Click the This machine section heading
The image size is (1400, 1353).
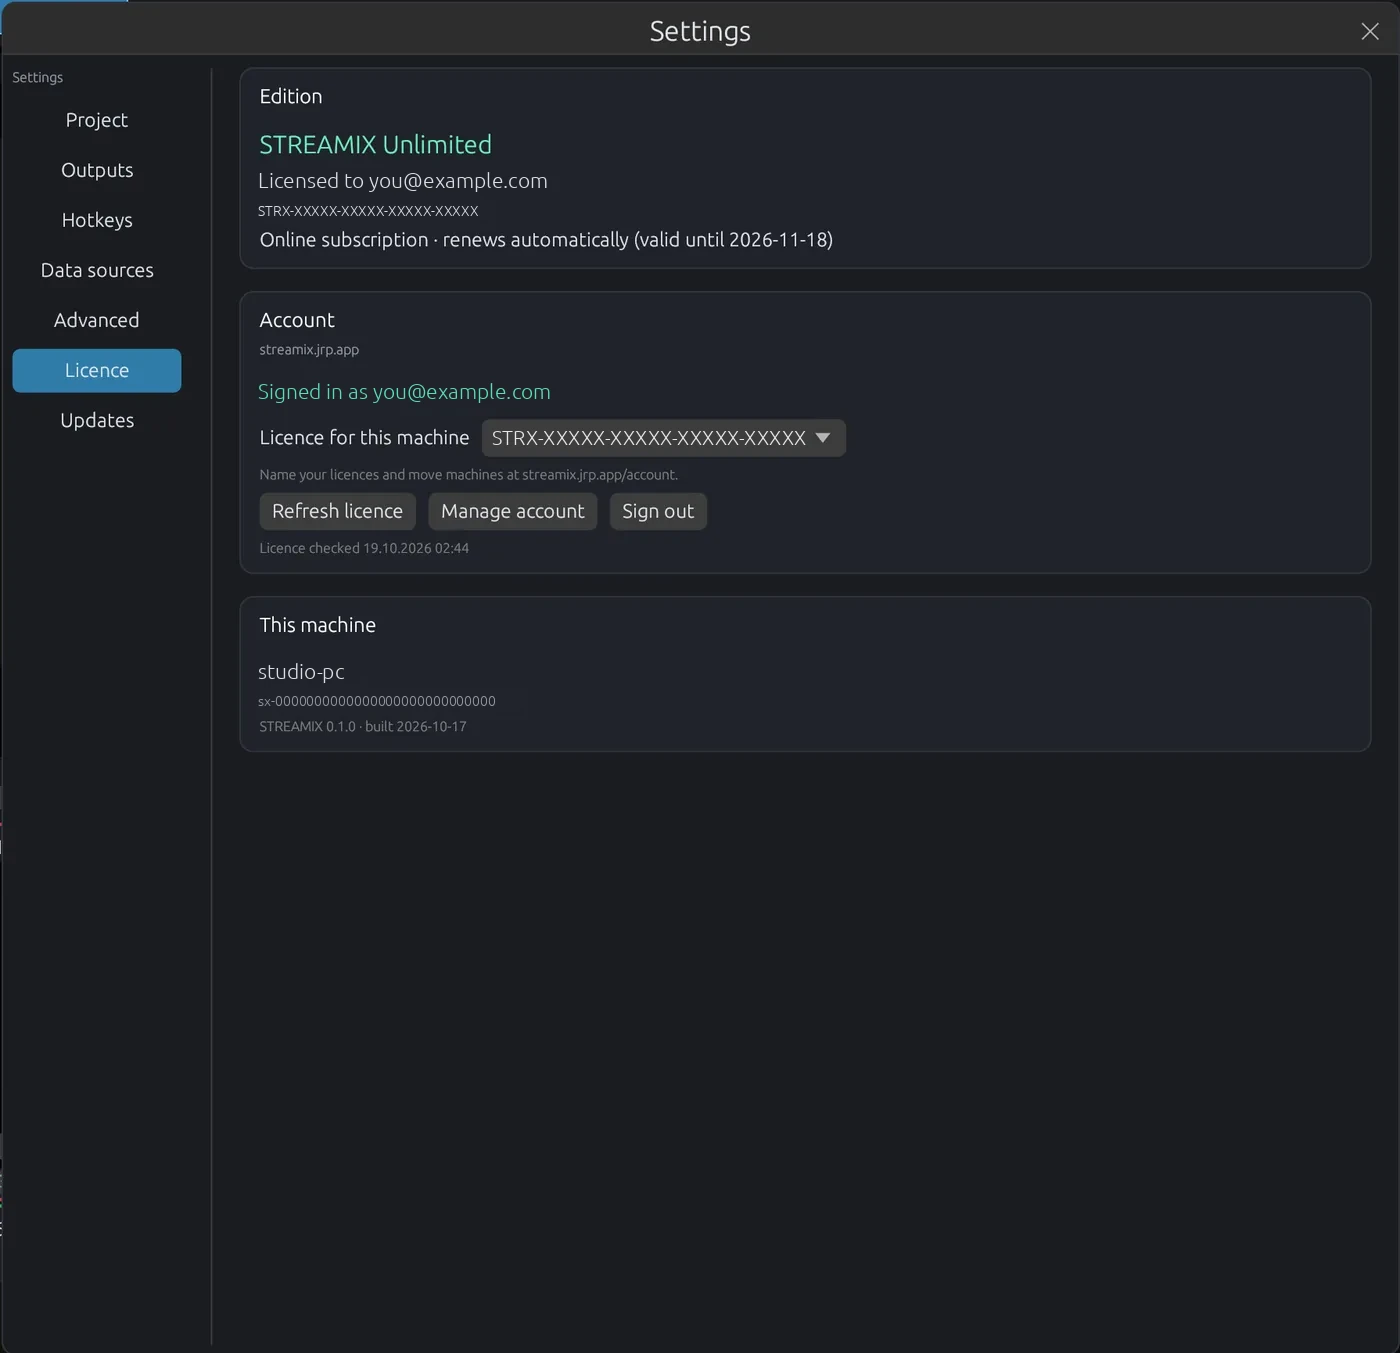pos(318,625)
